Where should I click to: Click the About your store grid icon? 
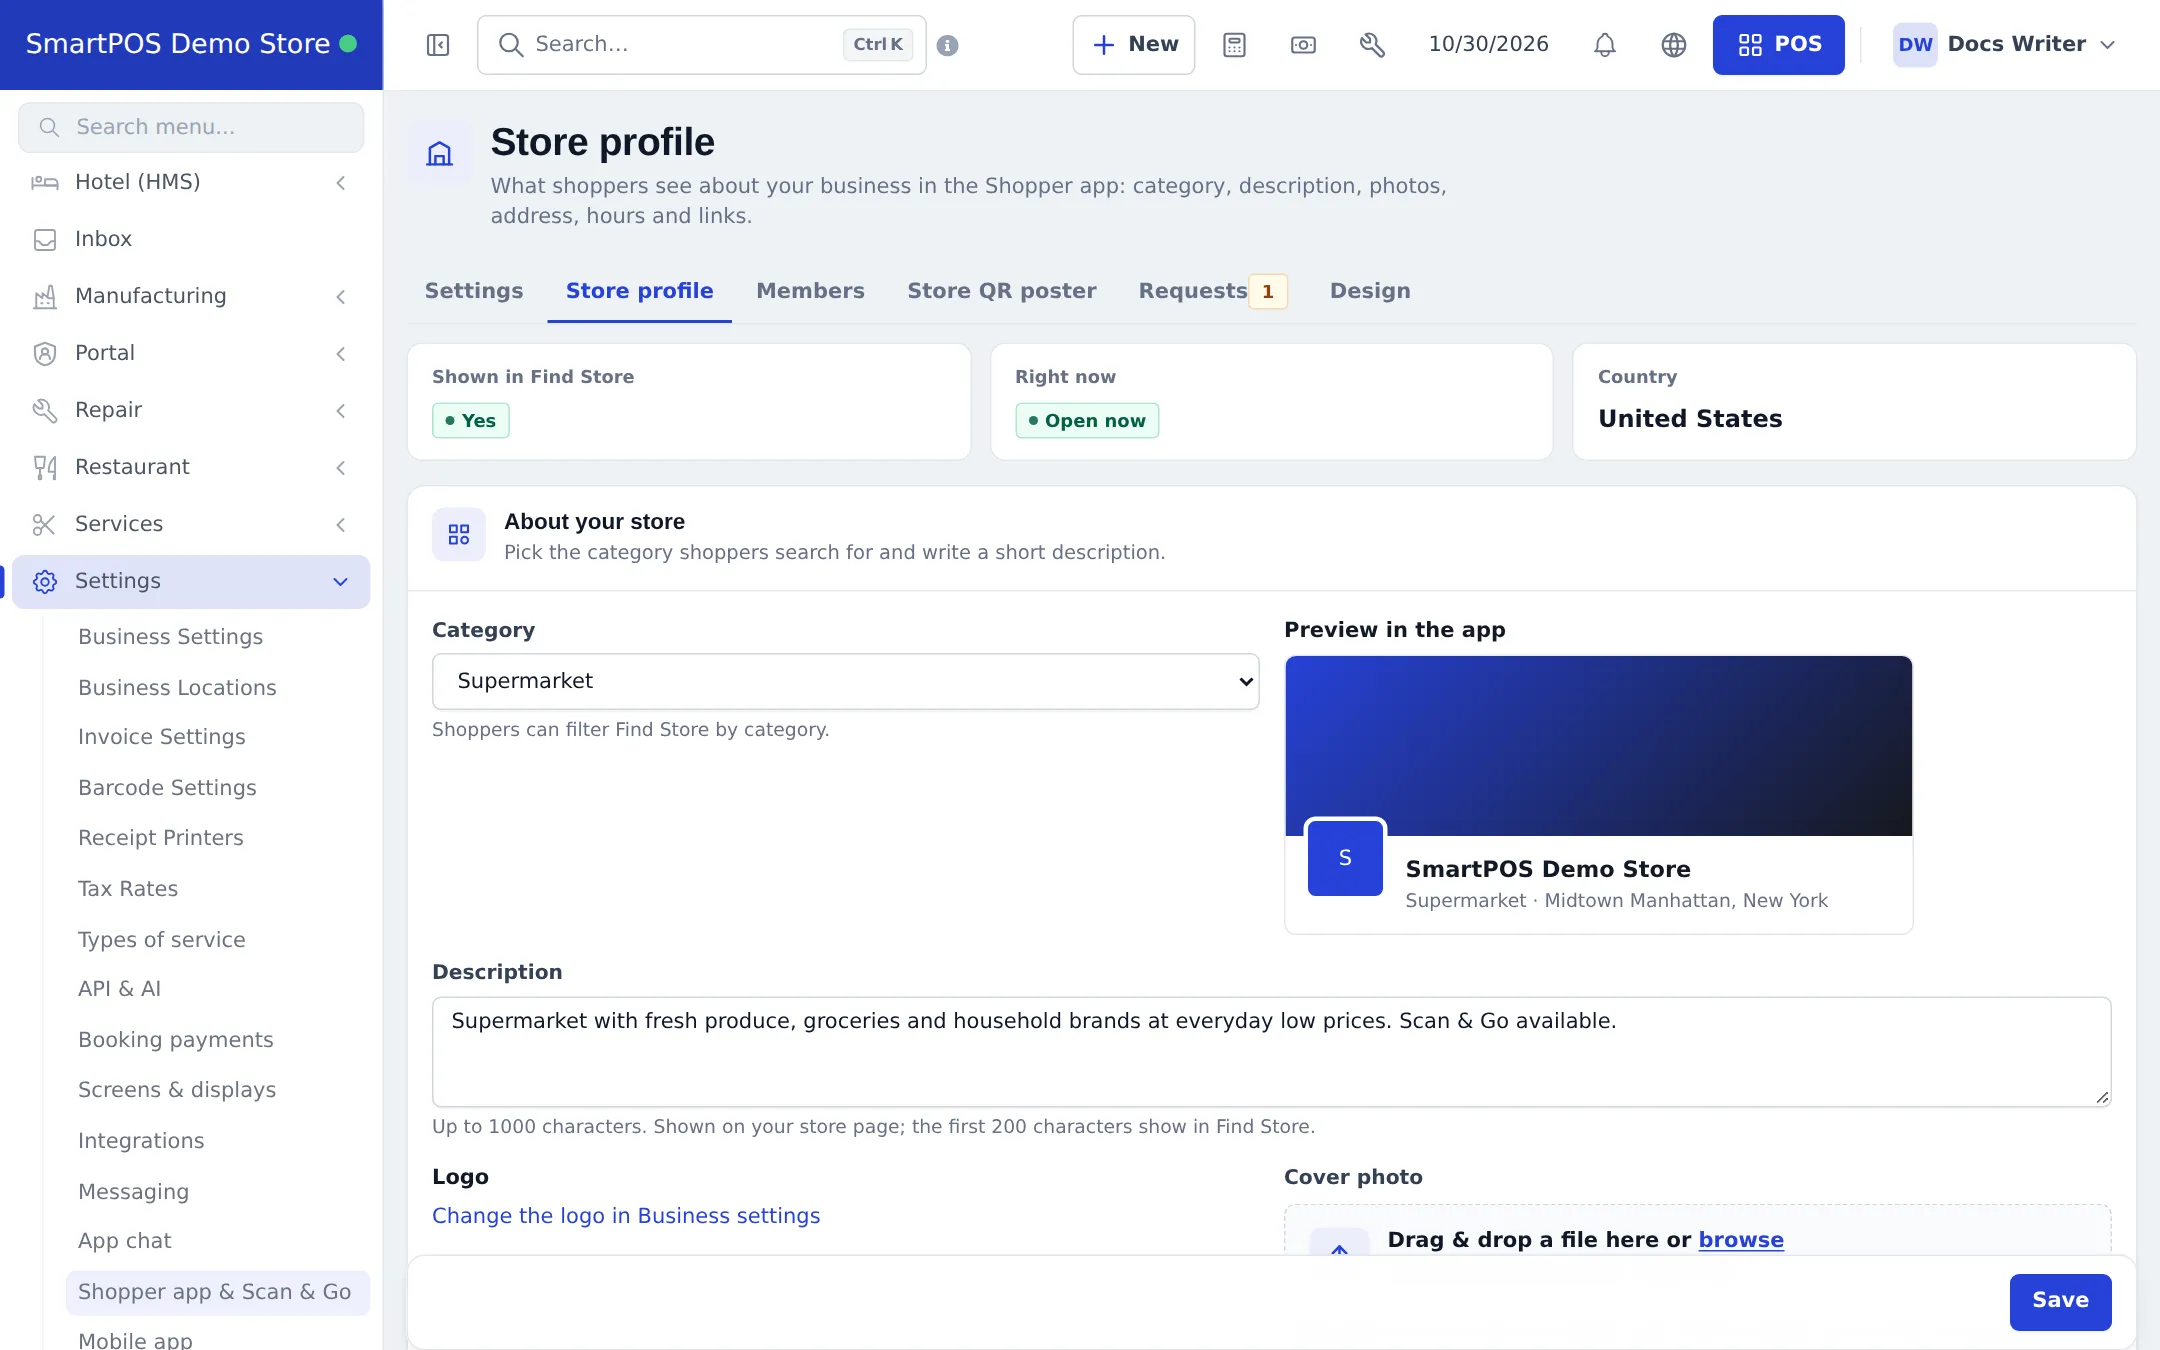coord(459,534)
